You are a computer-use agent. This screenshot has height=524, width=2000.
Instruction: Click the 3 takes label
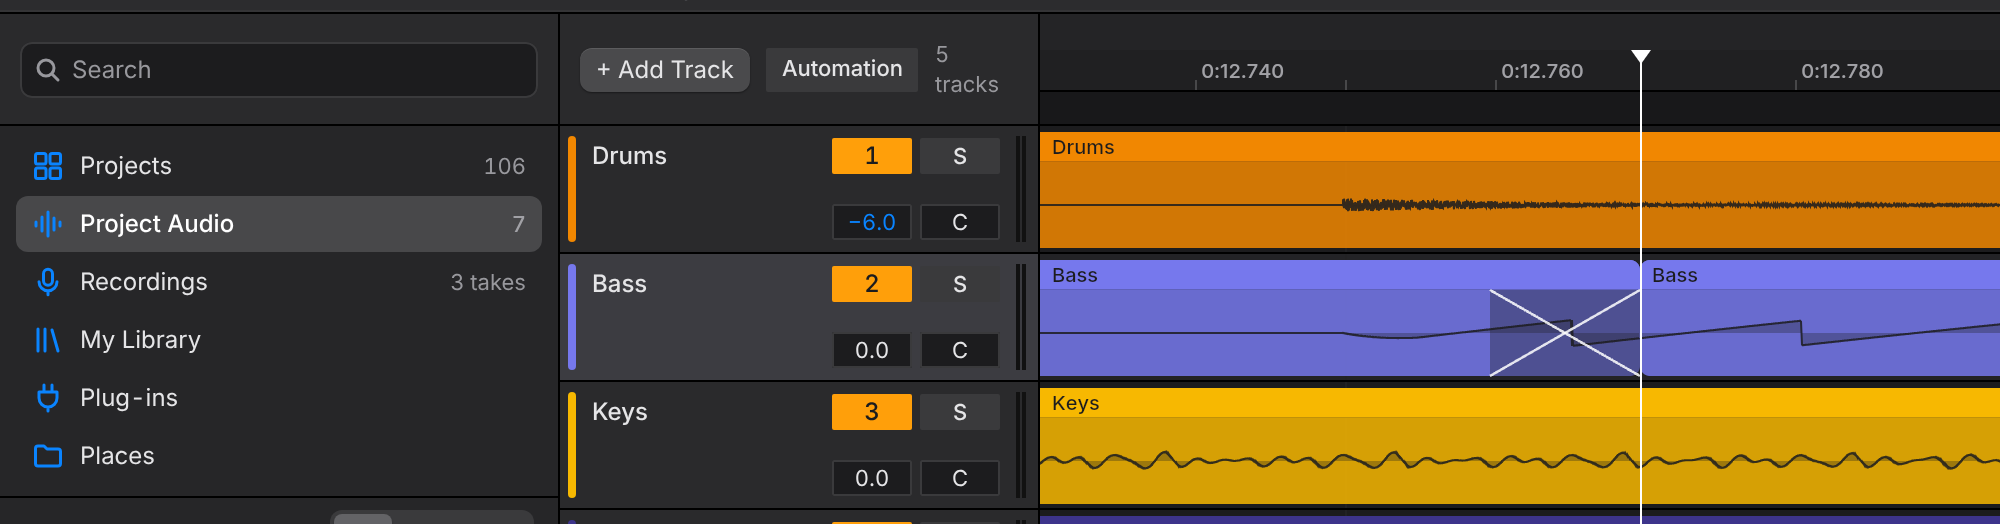pyautogui.click(x=488, y=282)
